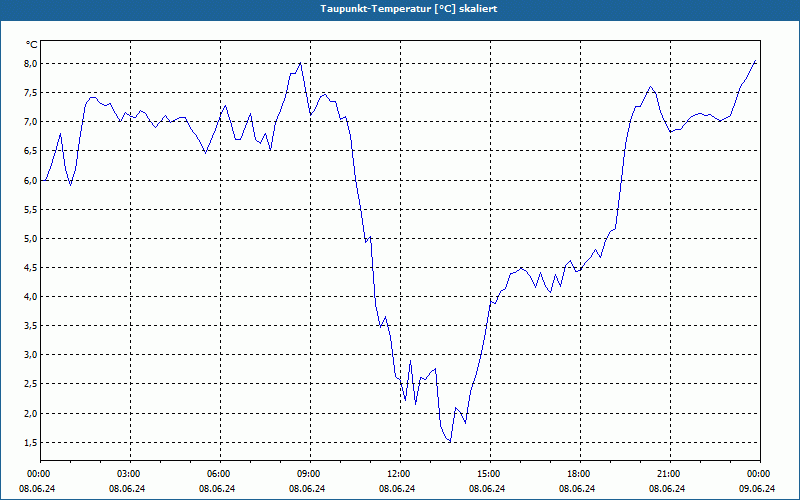Click the '09:00' time label
Viewport: 800px width, 500px height.
tap(310, 474)
